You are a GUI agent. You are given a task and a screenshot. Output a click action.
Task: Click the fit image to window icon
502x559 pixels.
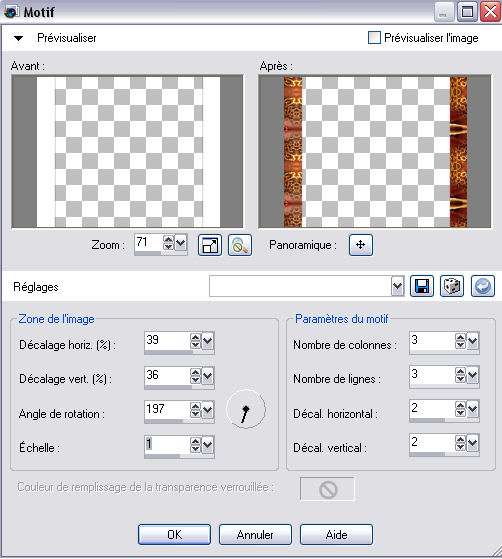[210, 245]
